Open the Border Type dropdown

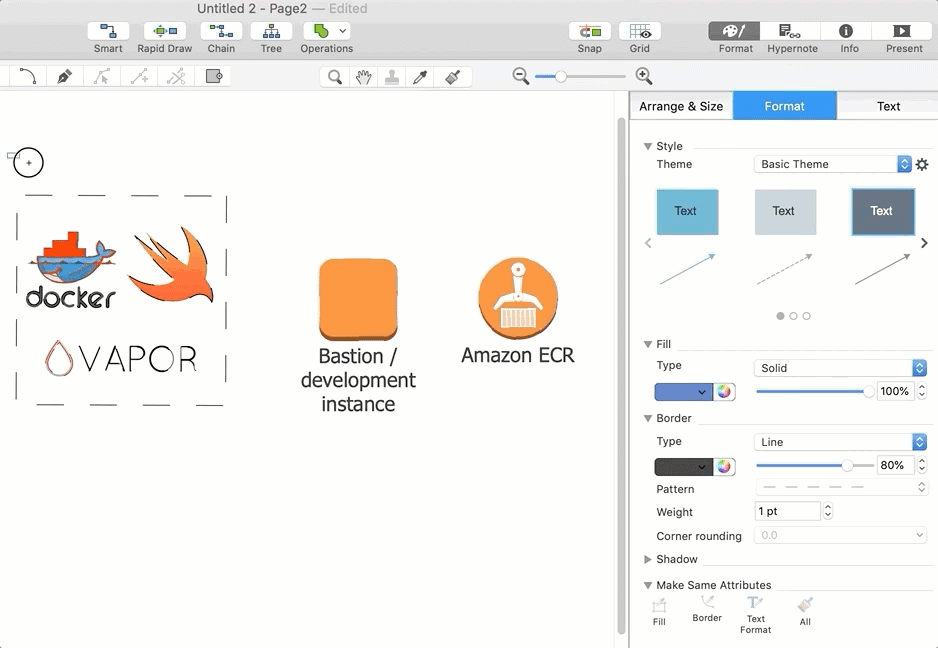click(x=840, y=442)
